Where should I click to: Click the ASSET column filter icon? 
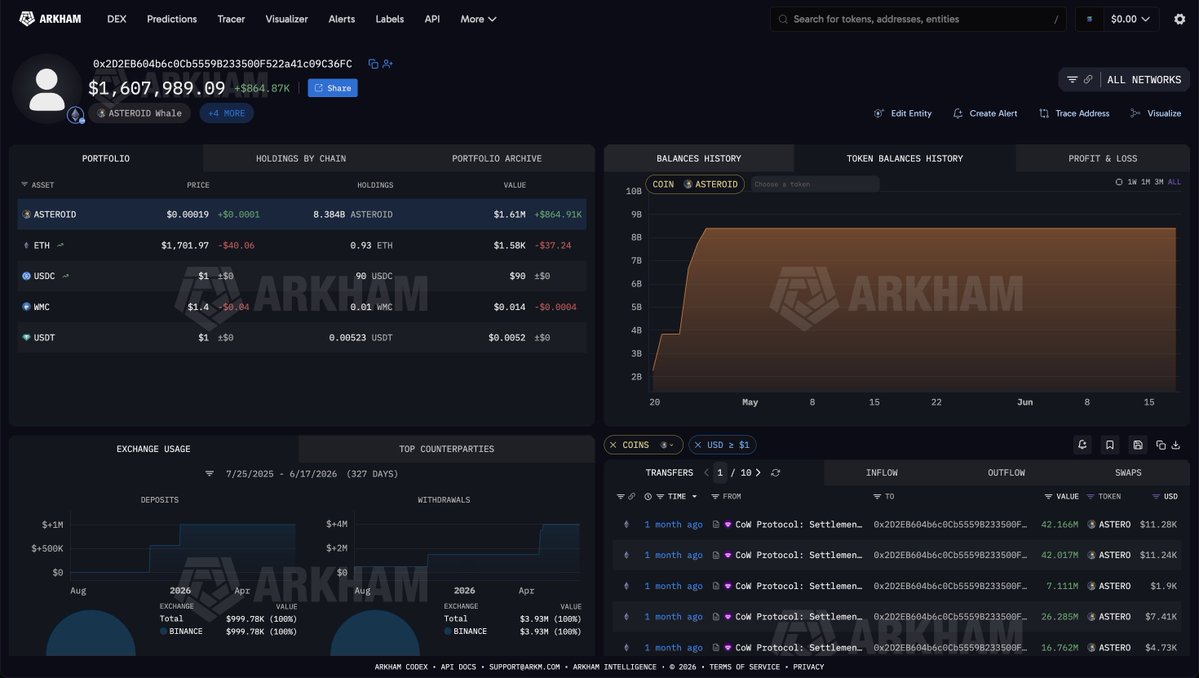pyautogui.click(x=24, y=185)
